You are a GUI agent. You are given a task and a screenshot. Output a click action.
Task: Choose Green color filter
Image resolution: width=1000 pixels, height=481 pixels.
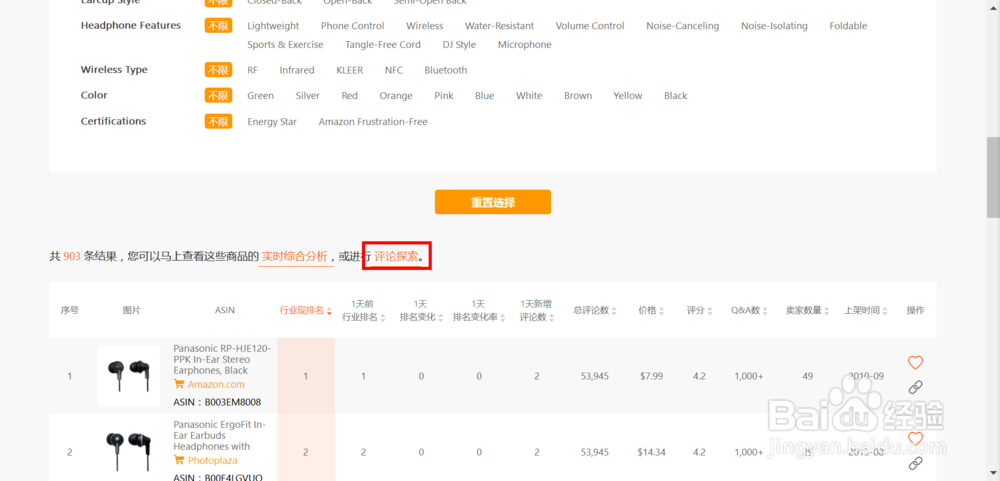[x=260, y=96]
